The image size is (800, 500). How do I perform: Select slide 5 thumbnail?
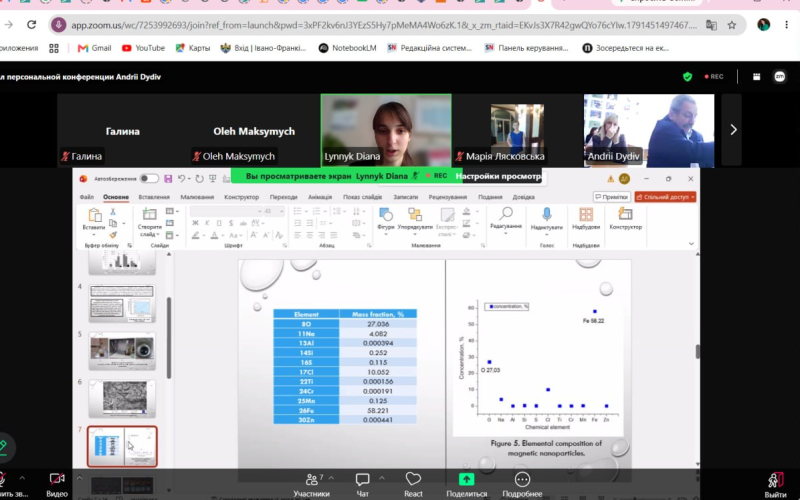(x=122, y=351)
